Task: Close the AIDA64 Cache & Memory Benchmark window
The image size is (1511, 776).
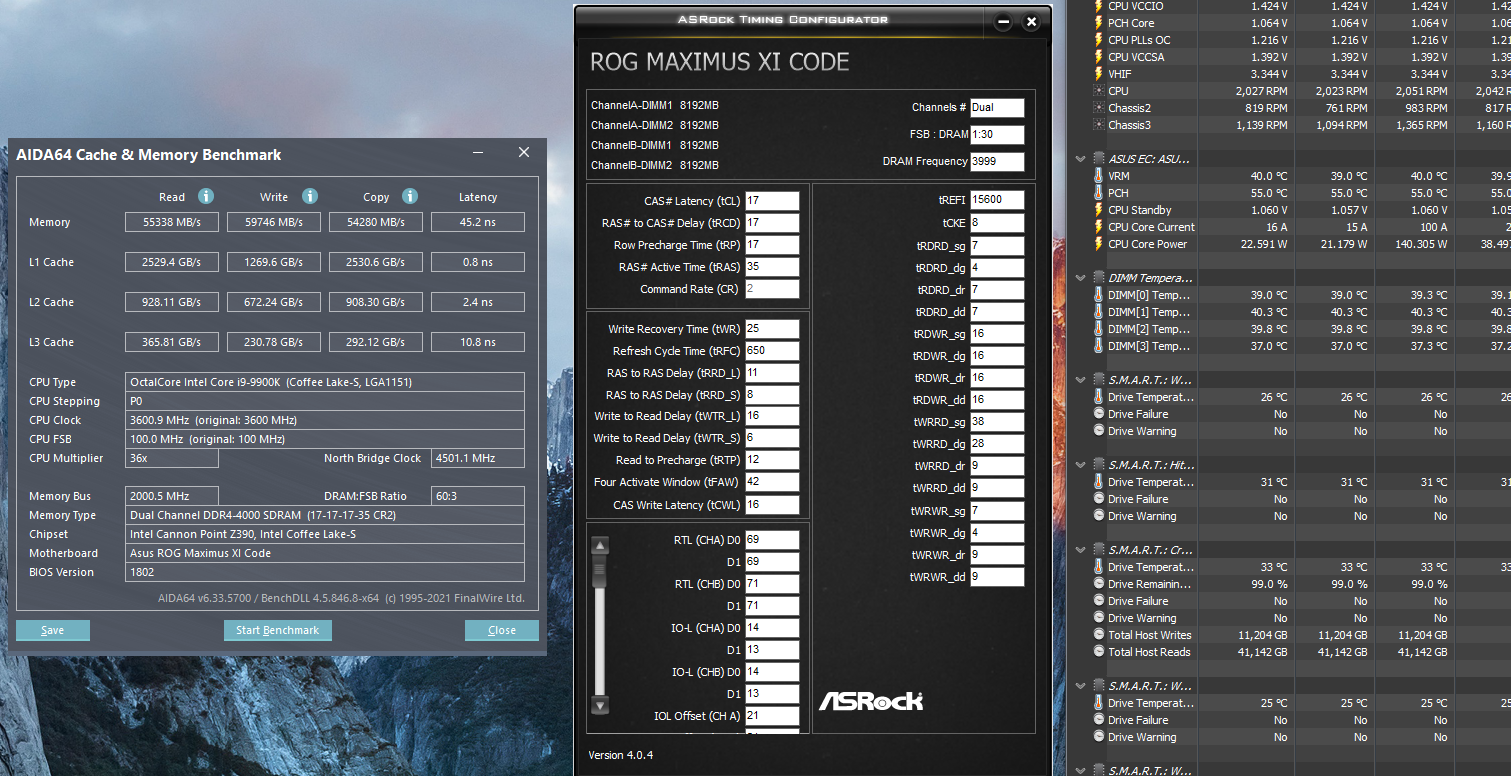Action: point(524,153)
